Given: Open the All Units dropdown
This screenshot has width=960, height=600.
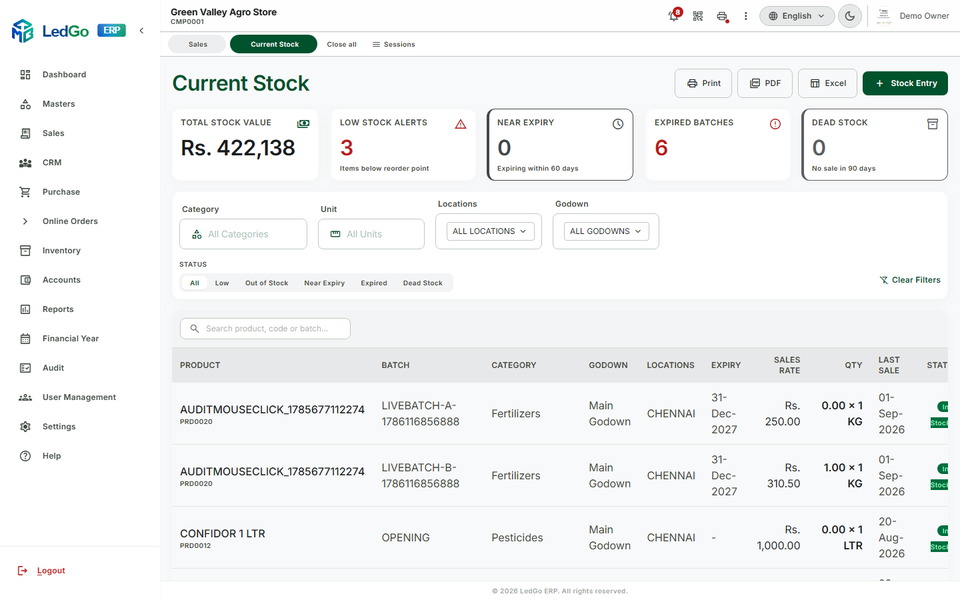Looking at the screenshot, I should tap(371, 234).
